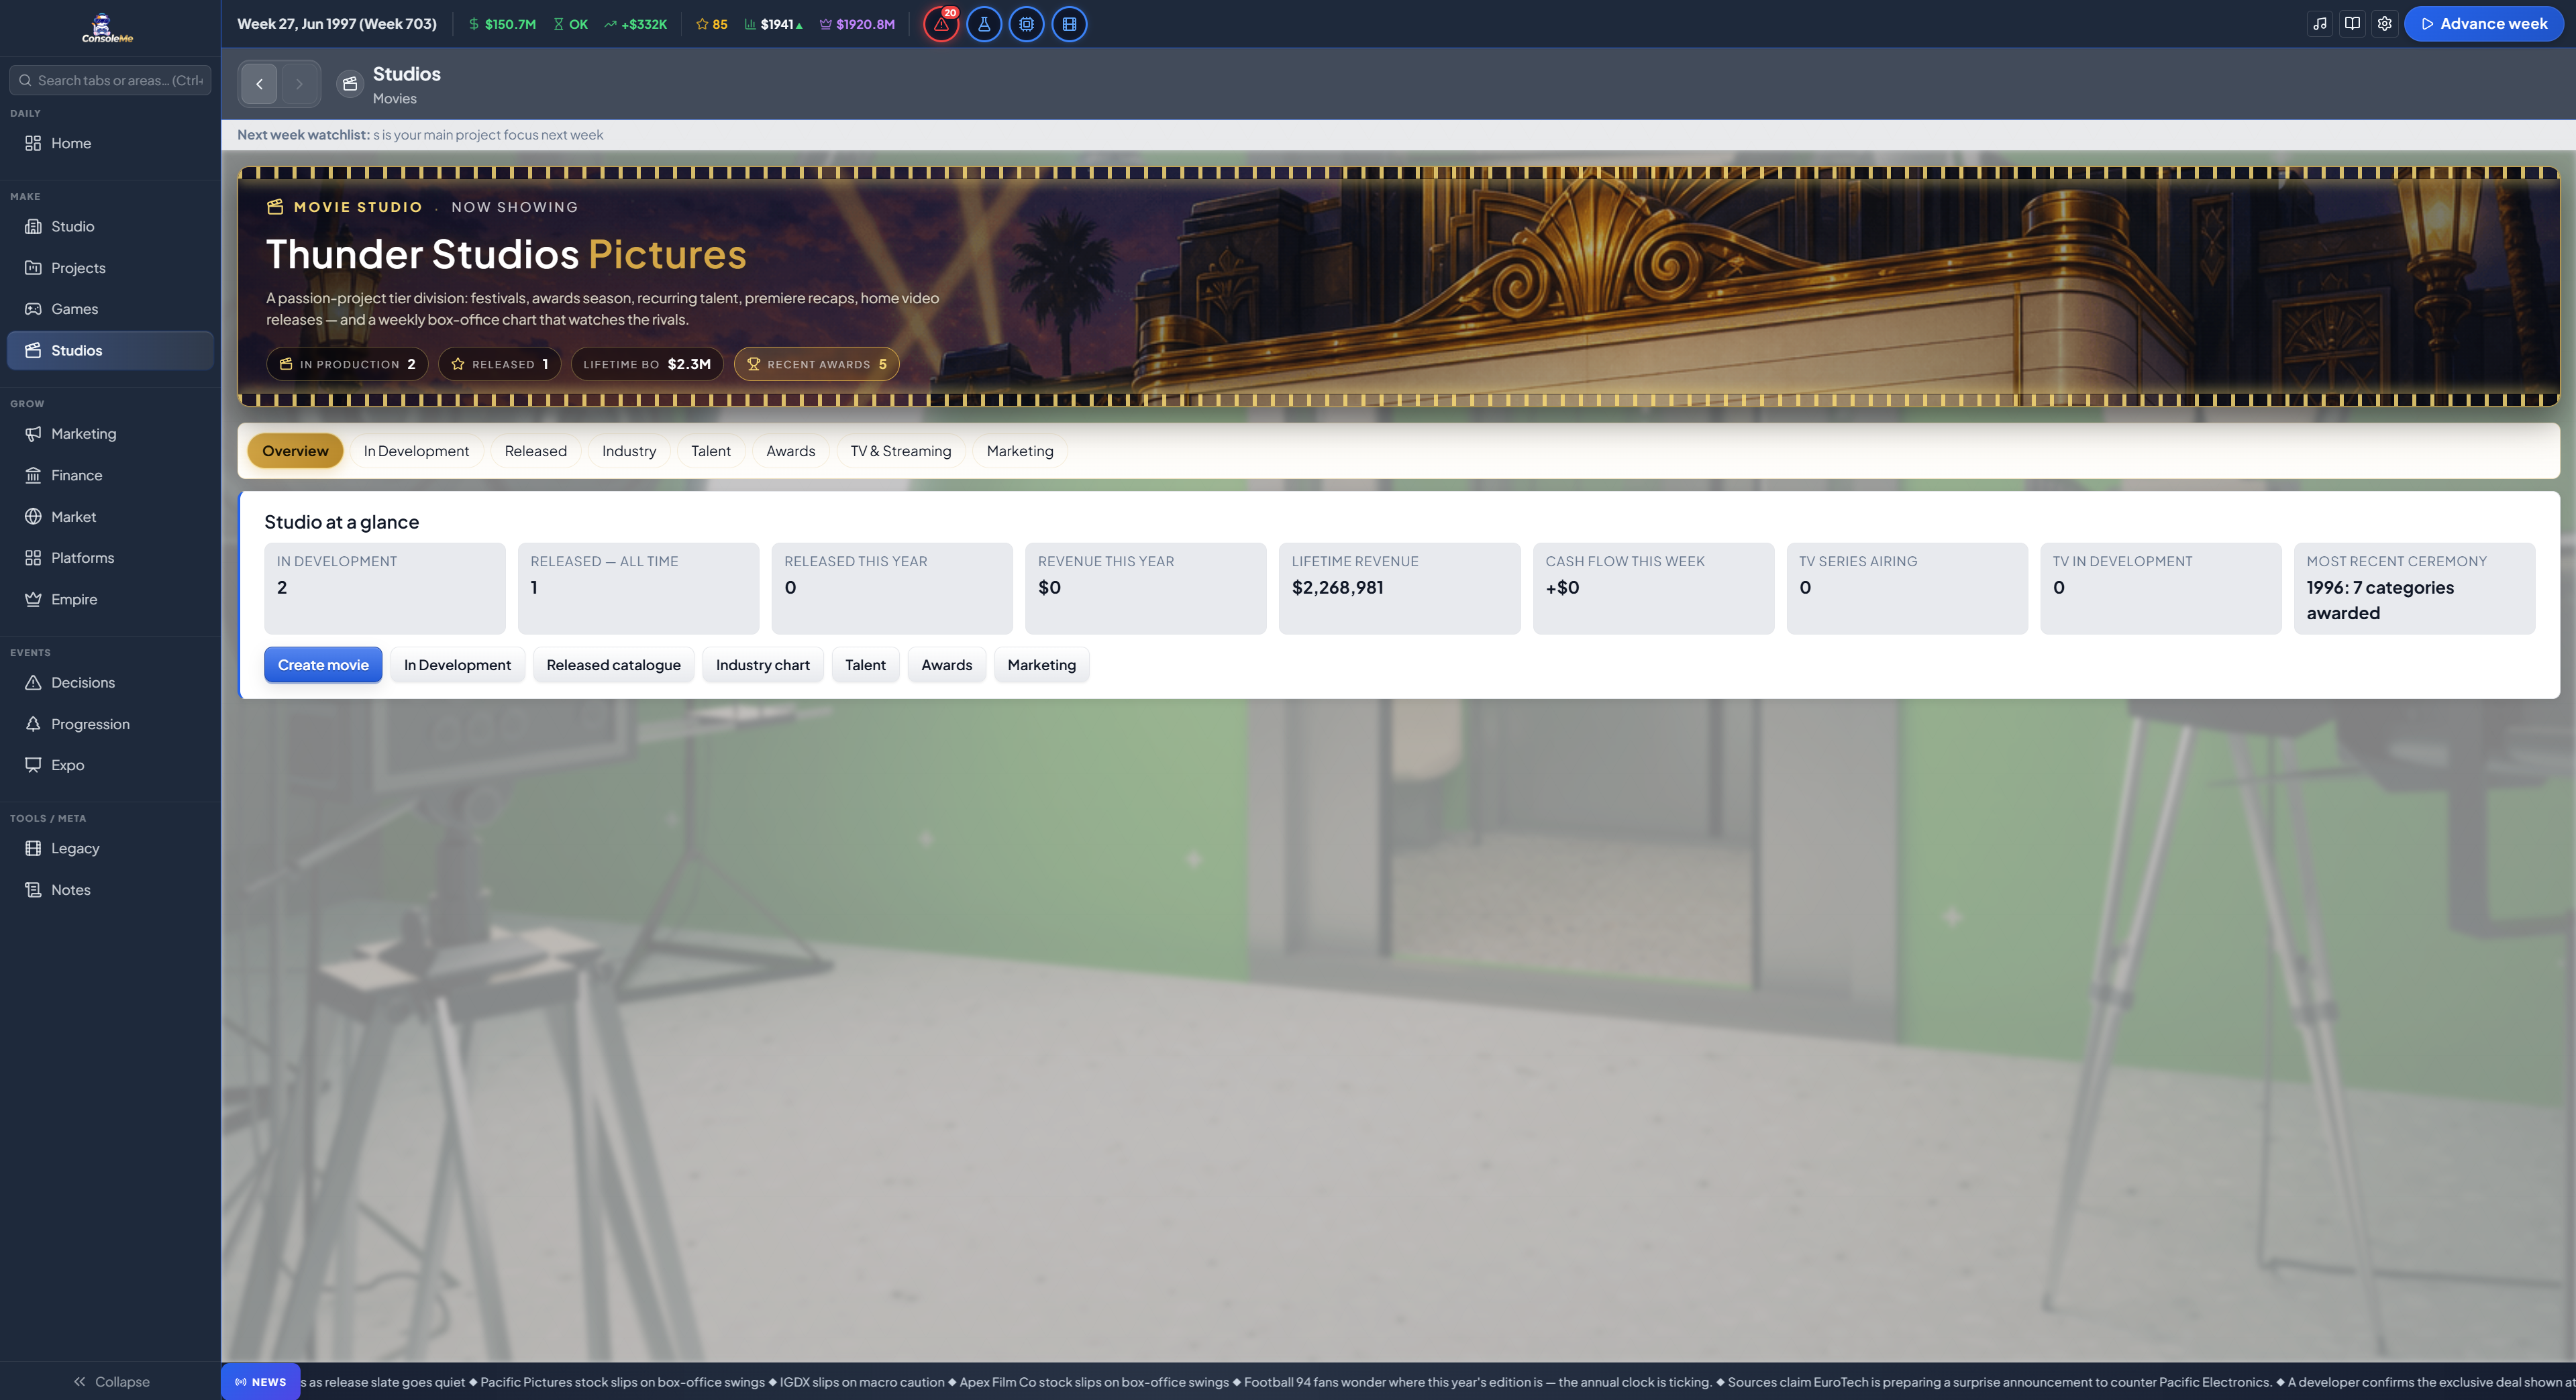Viewport: 2576px width, 1400px height.
Task: Open Empire in the sidebar
Action: pyautogui.click(x=110, y=599)
